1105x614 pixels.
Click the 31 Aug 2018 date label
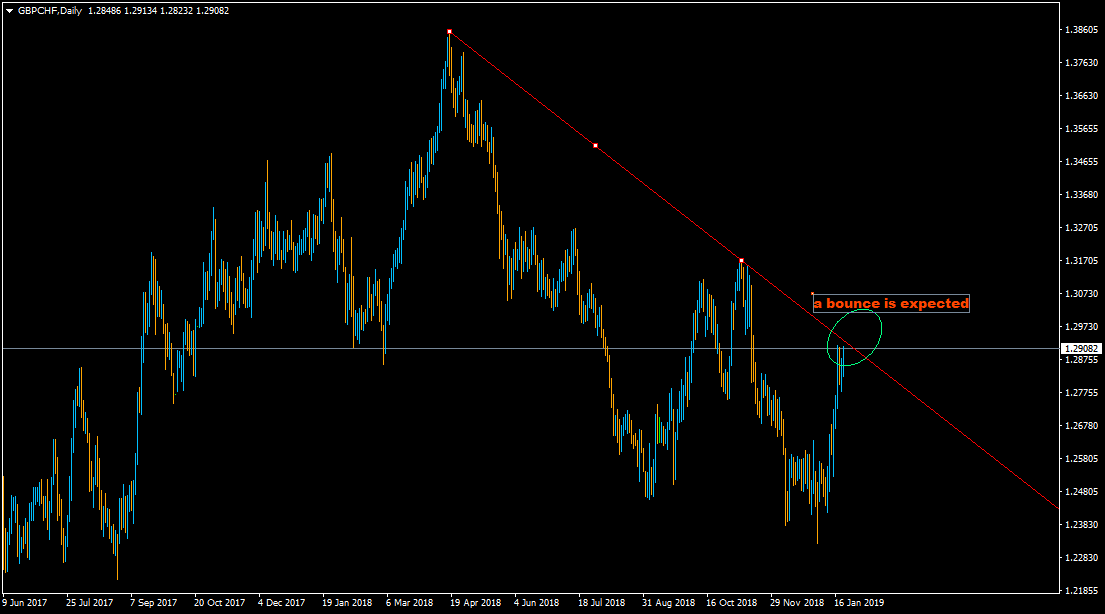point(669,603)
